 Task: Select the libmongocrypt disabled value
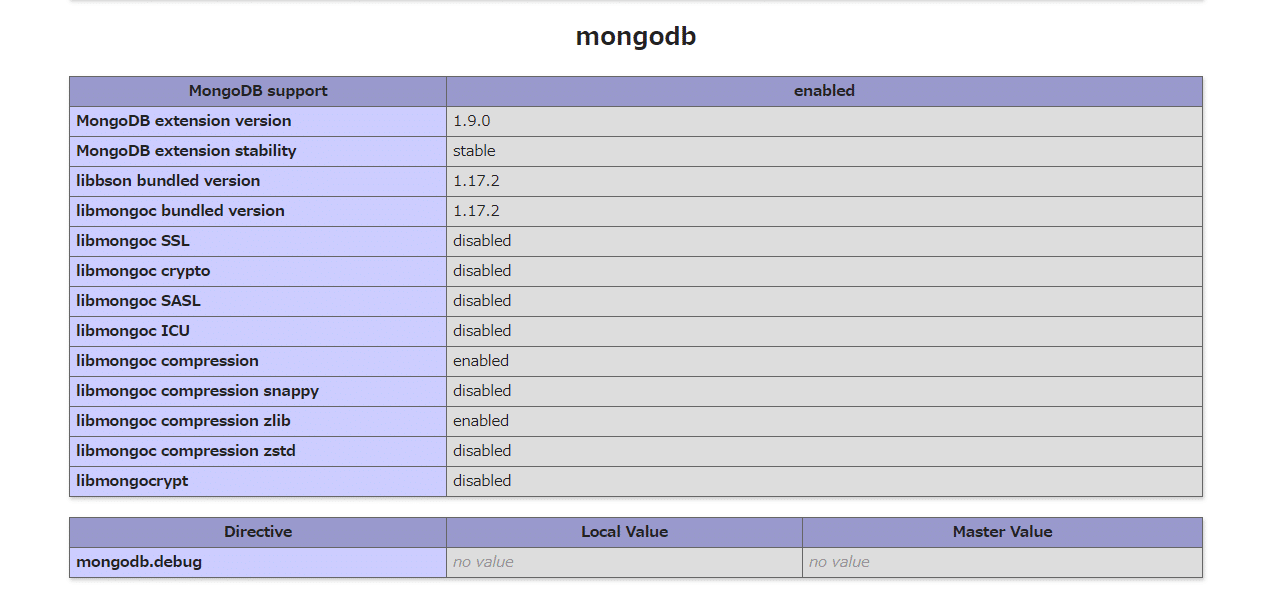(x=482, y=481)
